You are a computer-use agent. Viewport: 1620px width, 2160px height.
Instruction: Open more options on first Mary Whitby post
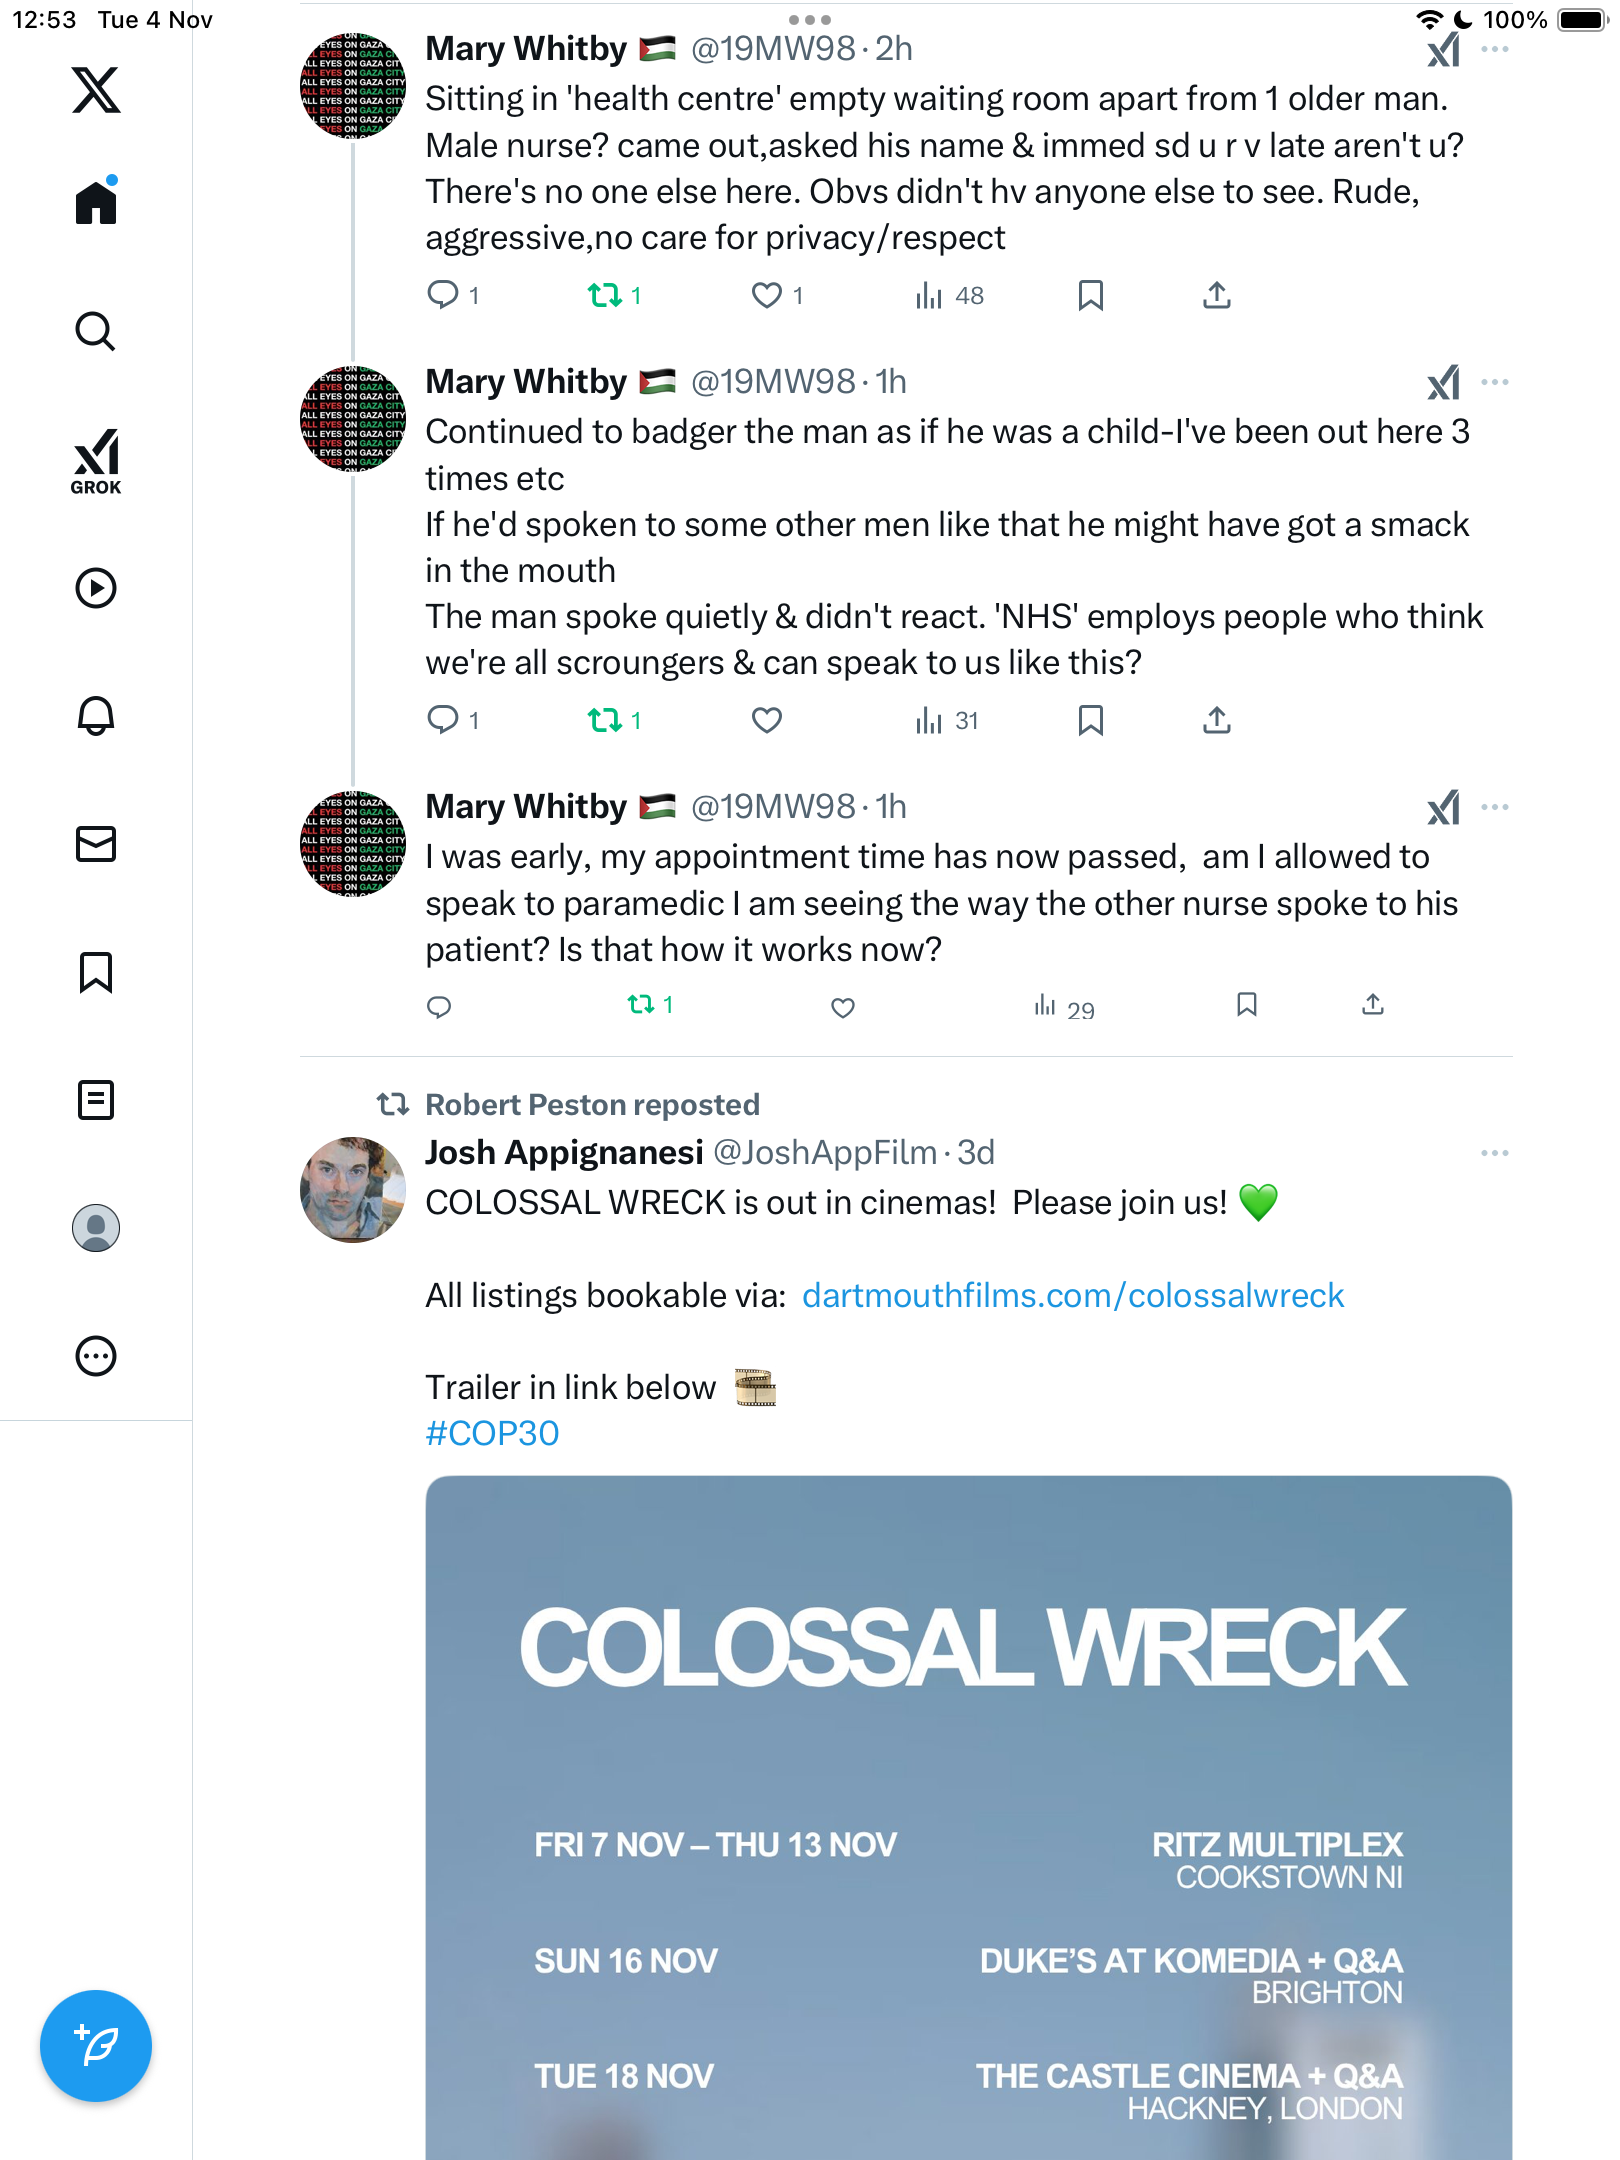pyautogui.click(x=1494, y=49)
